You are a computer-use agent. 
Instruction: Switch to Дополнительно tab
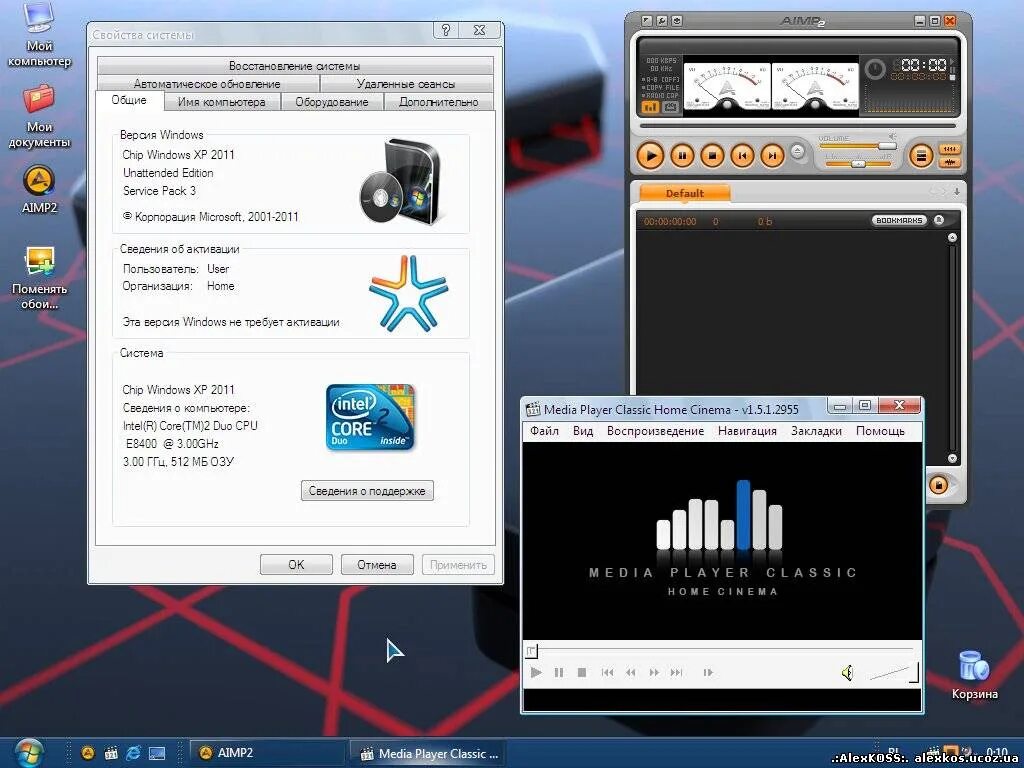[x=438, y=102]
